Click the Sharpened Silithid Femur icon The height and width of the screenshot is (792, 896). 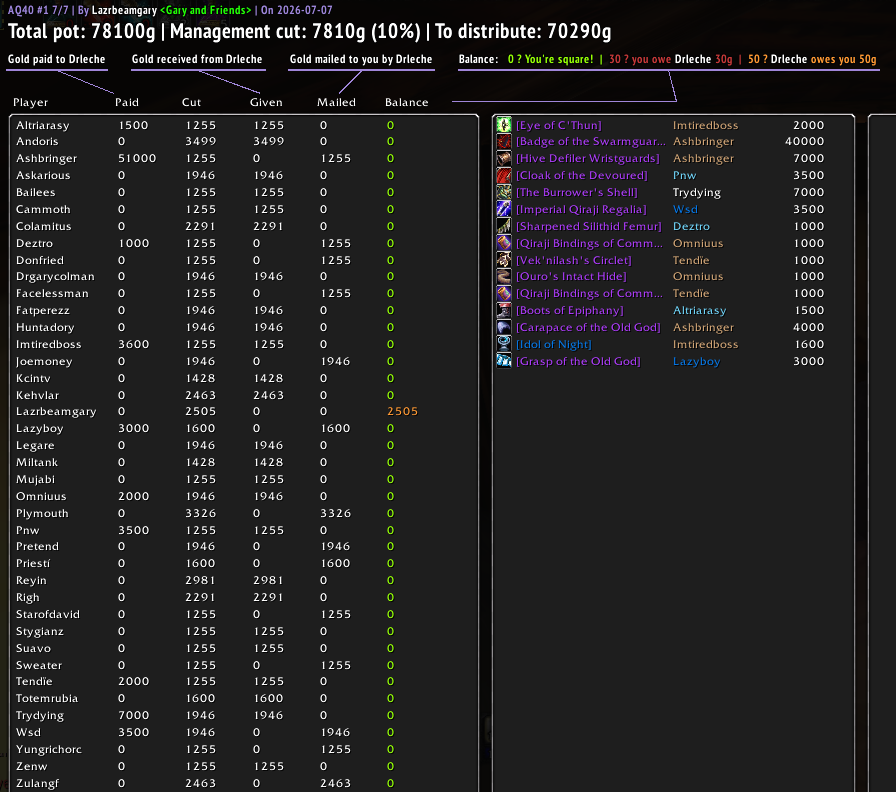click(503, 226)
